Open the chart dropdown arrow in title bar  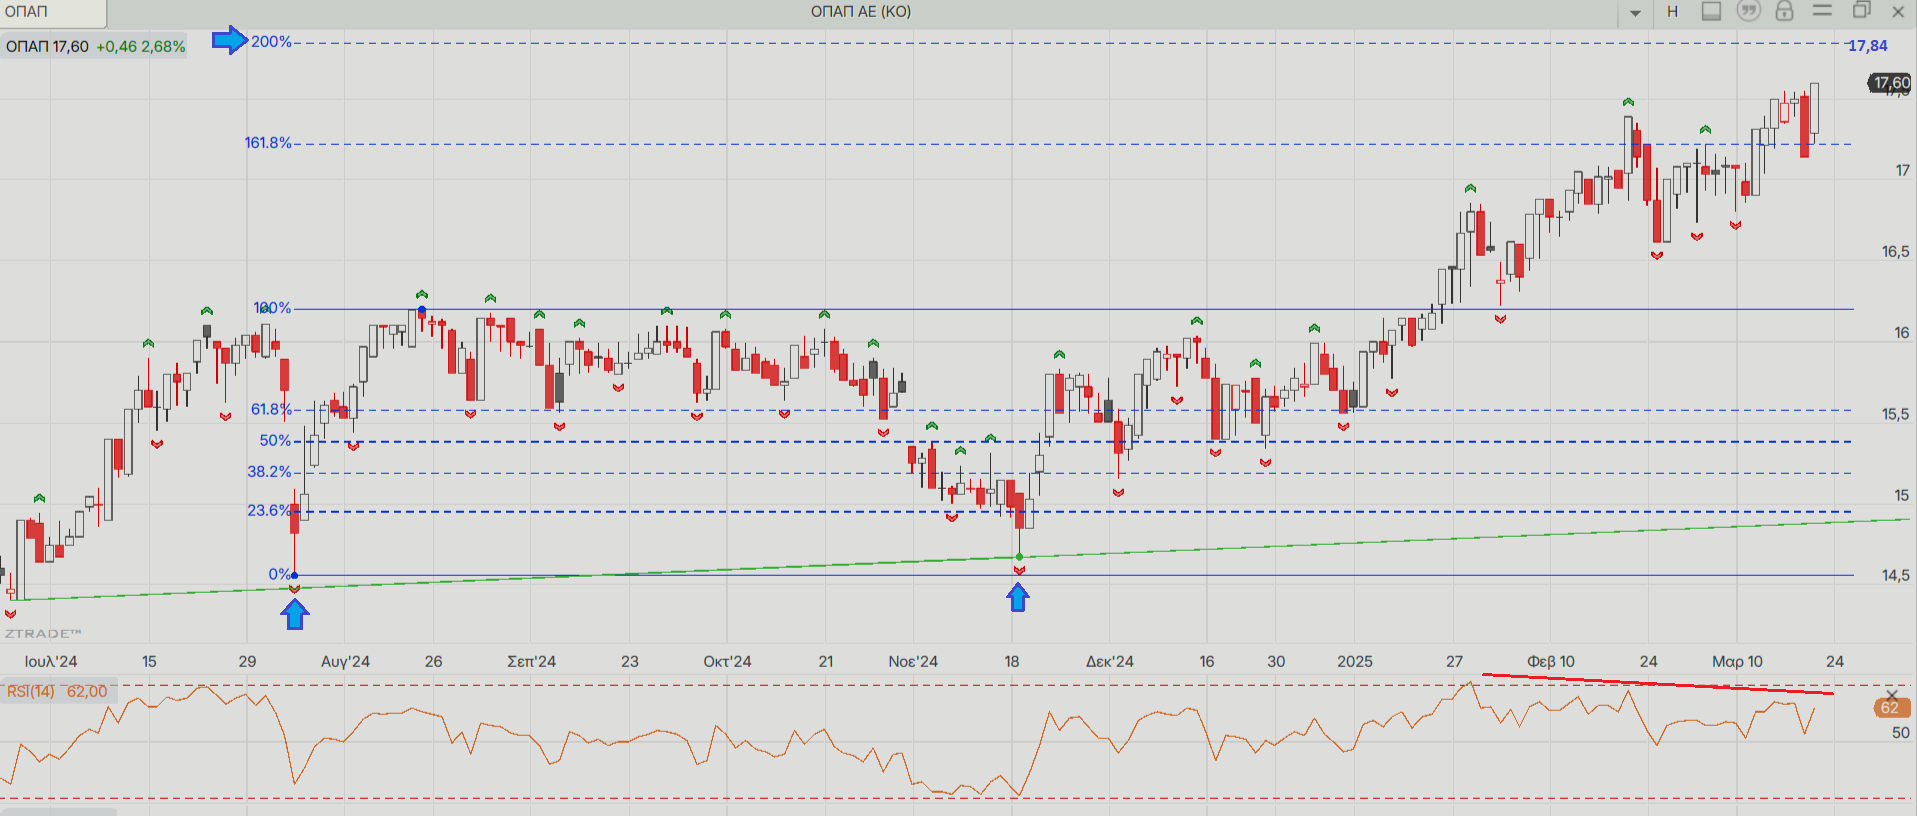(1635, 13)
